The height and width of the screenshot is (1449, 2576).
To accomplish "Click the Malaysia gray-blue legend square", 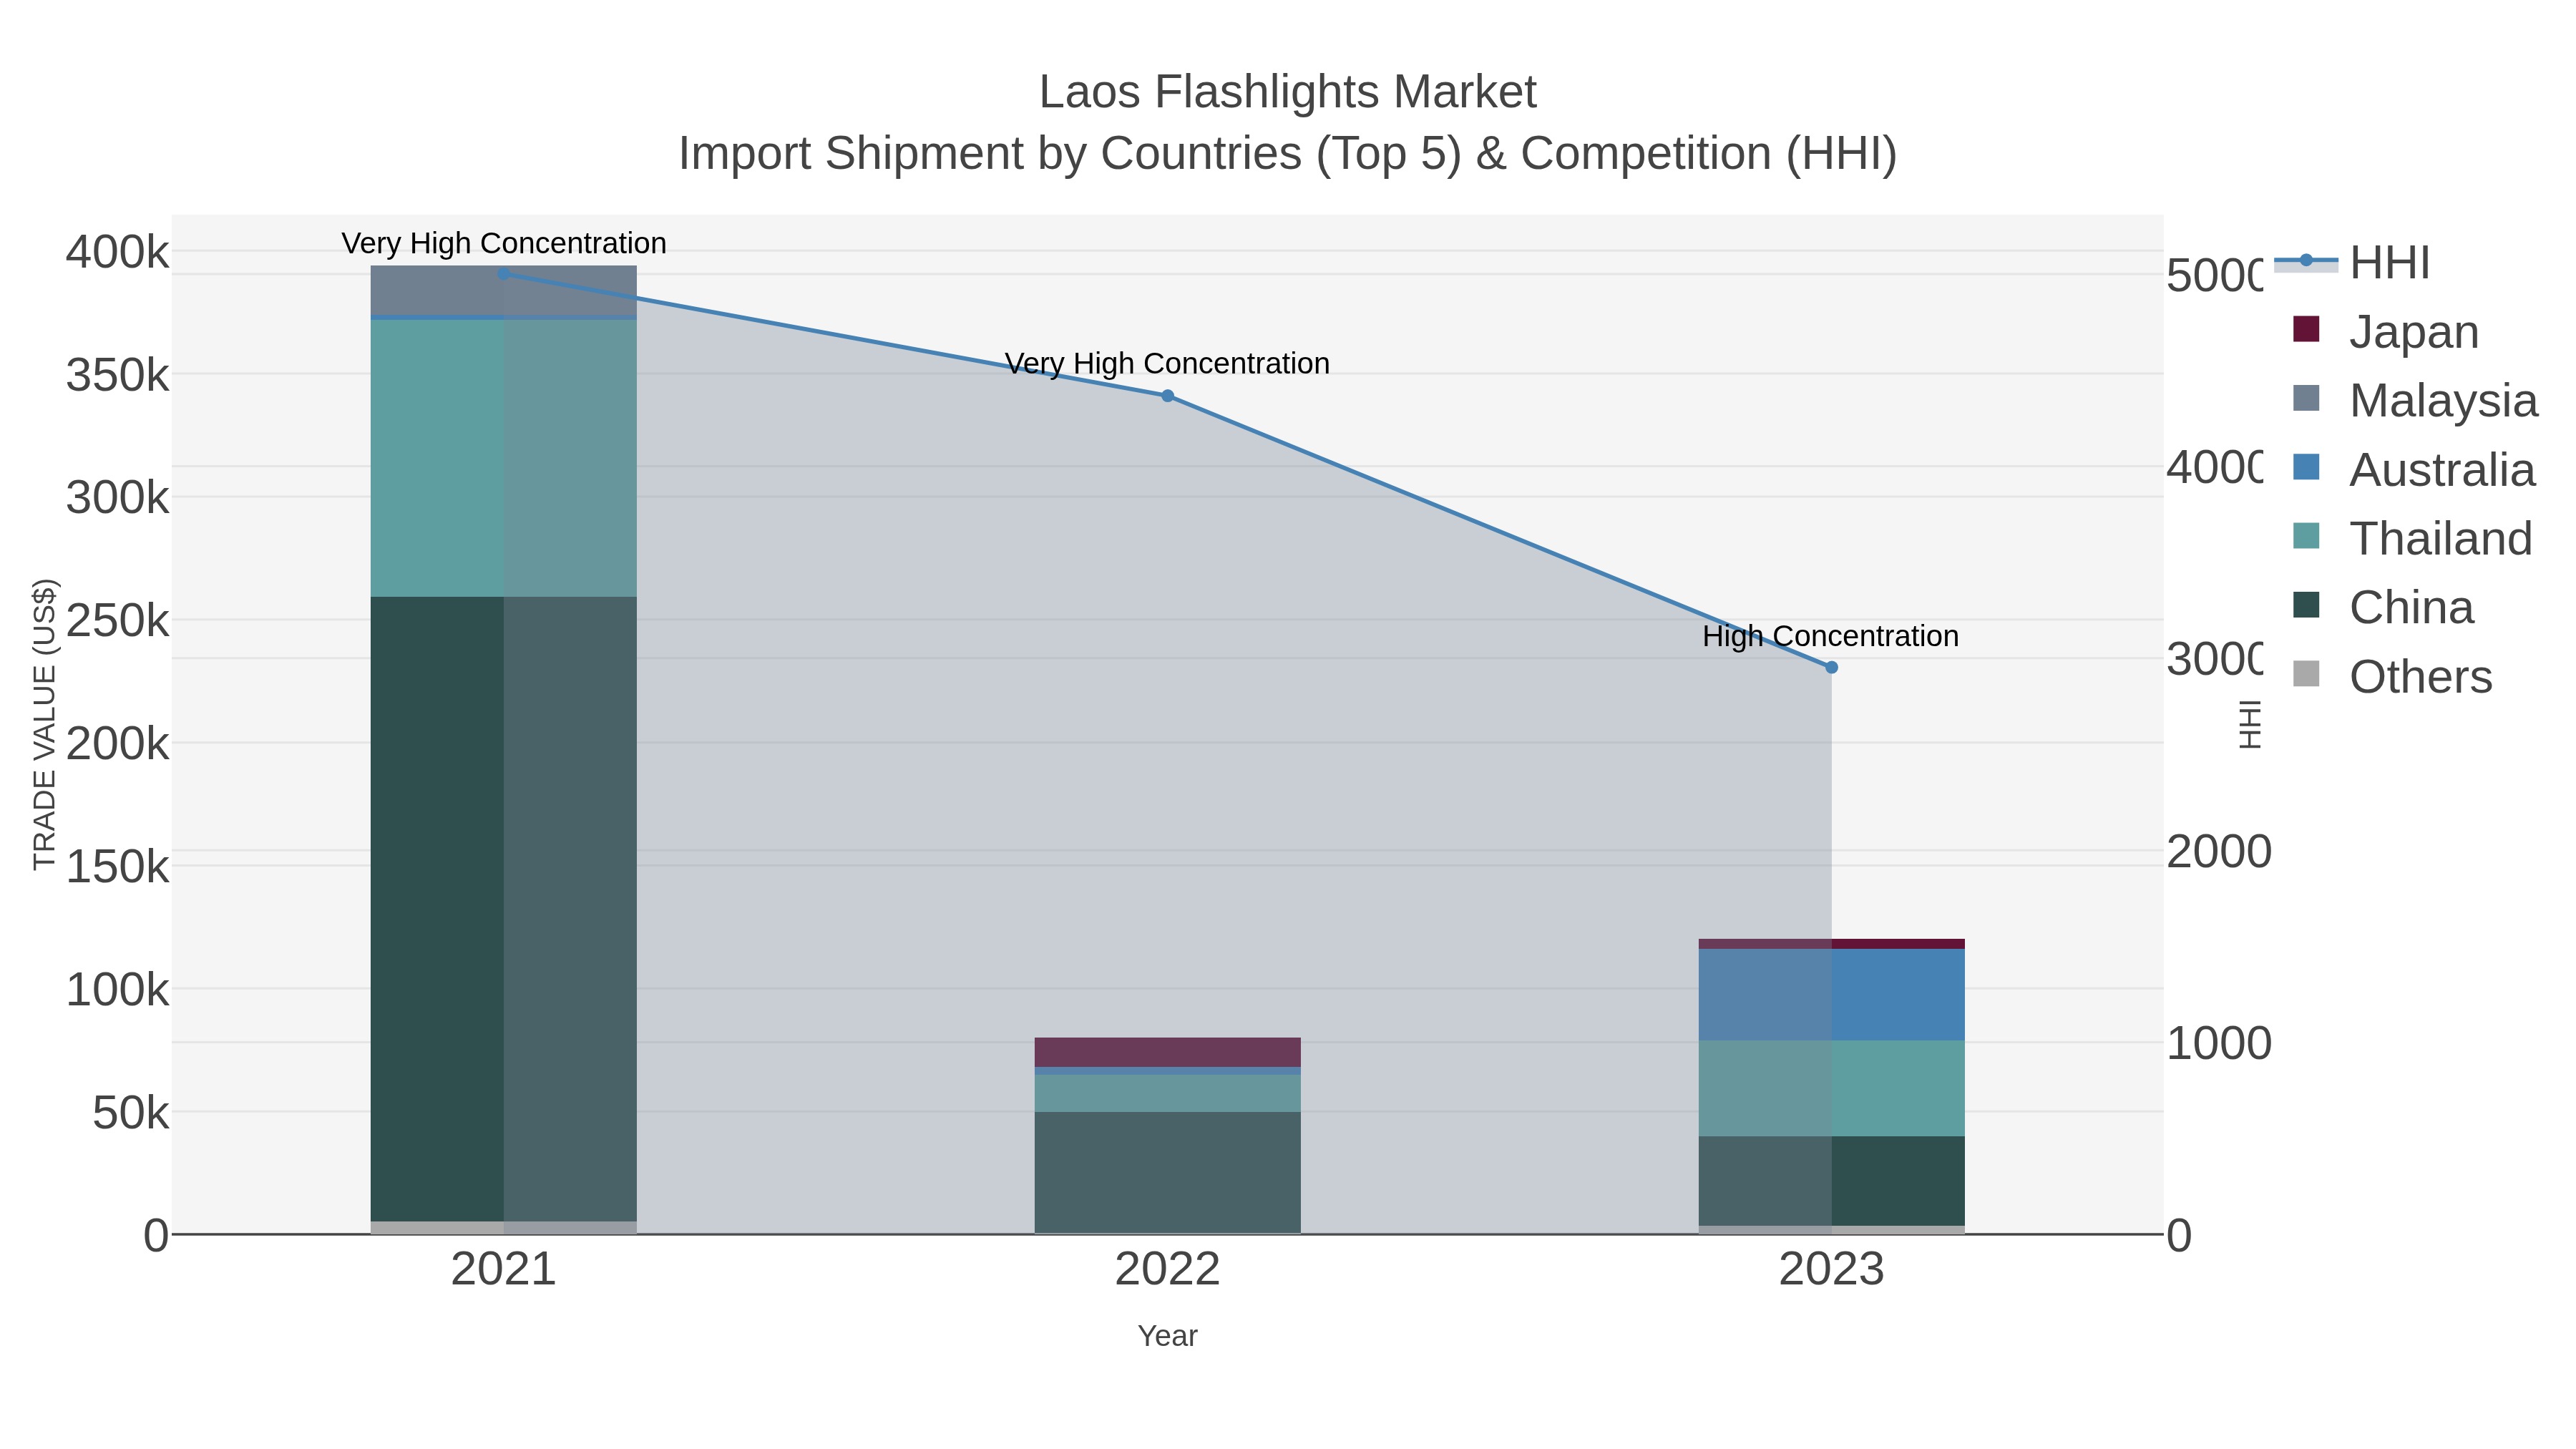I will (x=2306, y=398).
